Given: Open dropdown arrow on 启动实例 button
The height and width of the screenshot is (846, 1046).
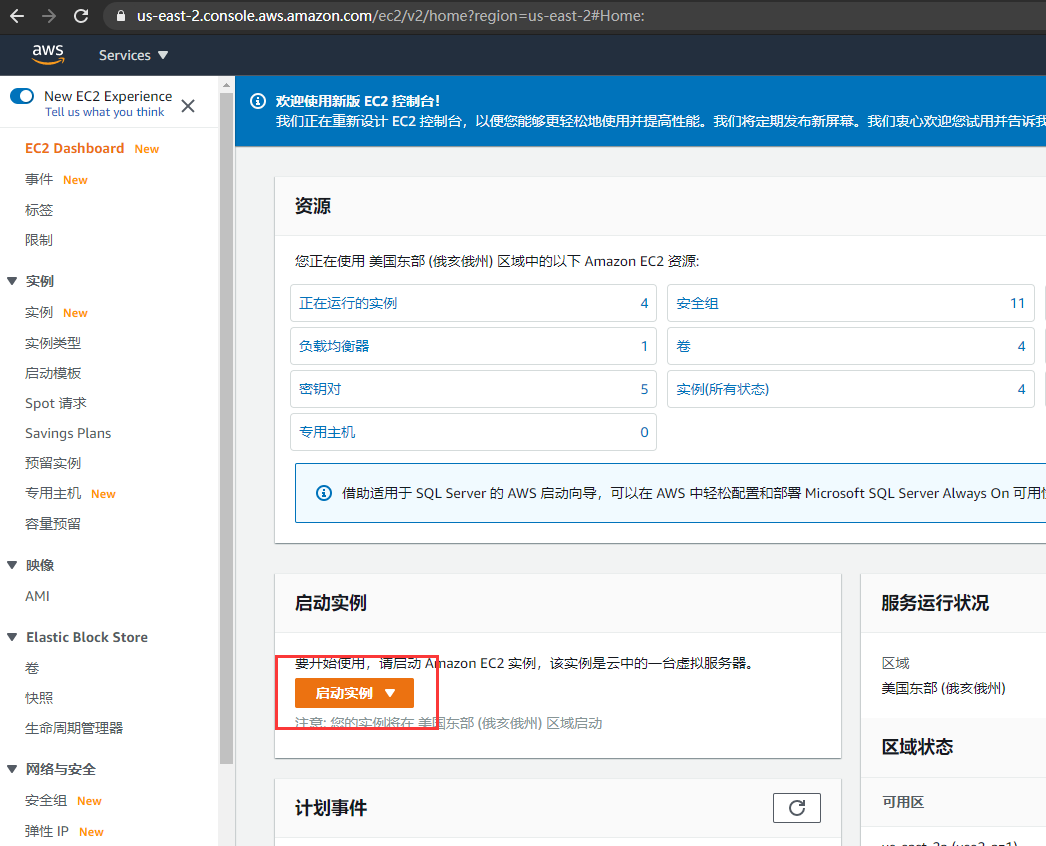Looking at the screenshot, I should 390,693.
